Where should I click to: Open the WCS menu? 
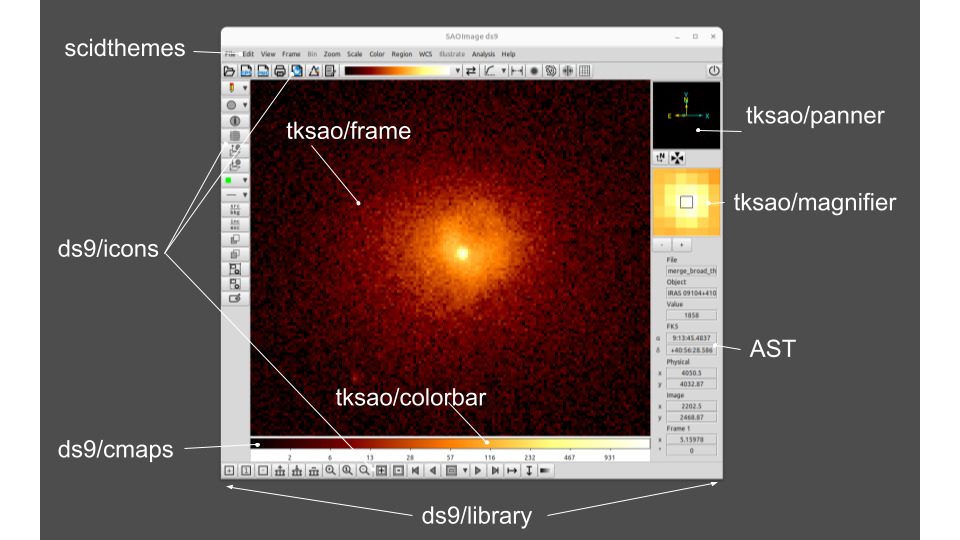click(x=426, y=54)
